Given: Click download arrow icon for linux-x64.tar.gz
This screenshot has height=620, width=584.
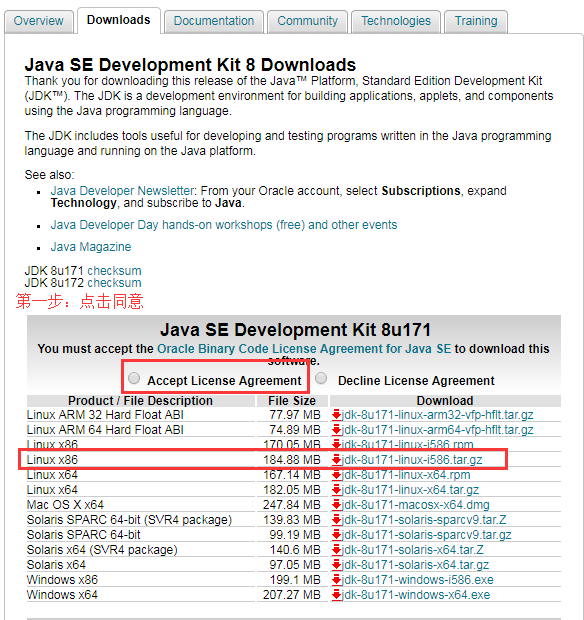Looking at the screenshot, I should [x=336, y=490].
